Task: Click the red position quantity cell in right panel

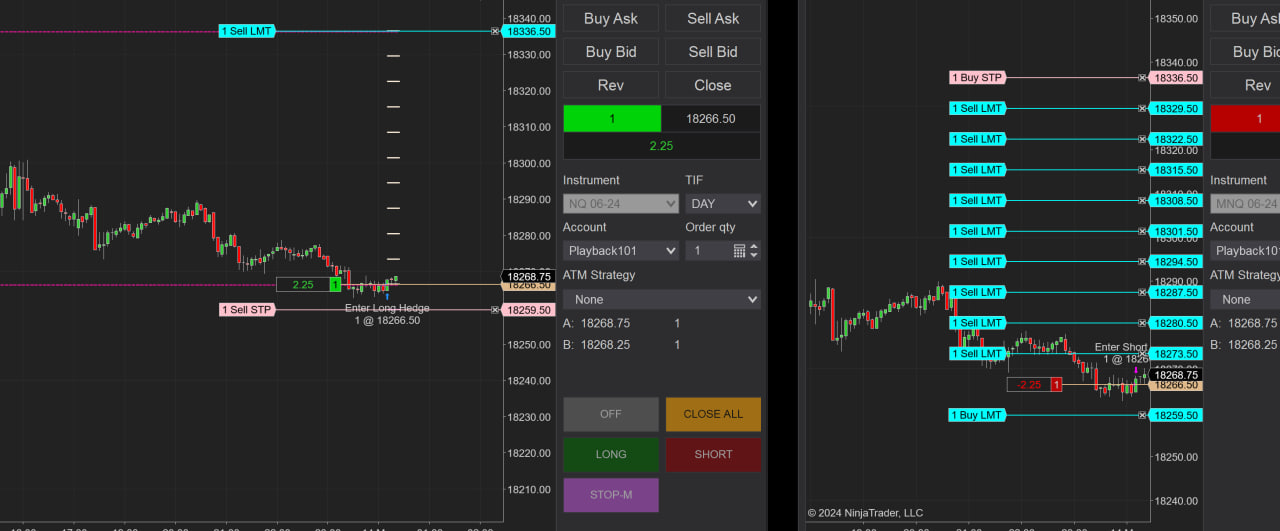Action: (x=1245, y=119)
